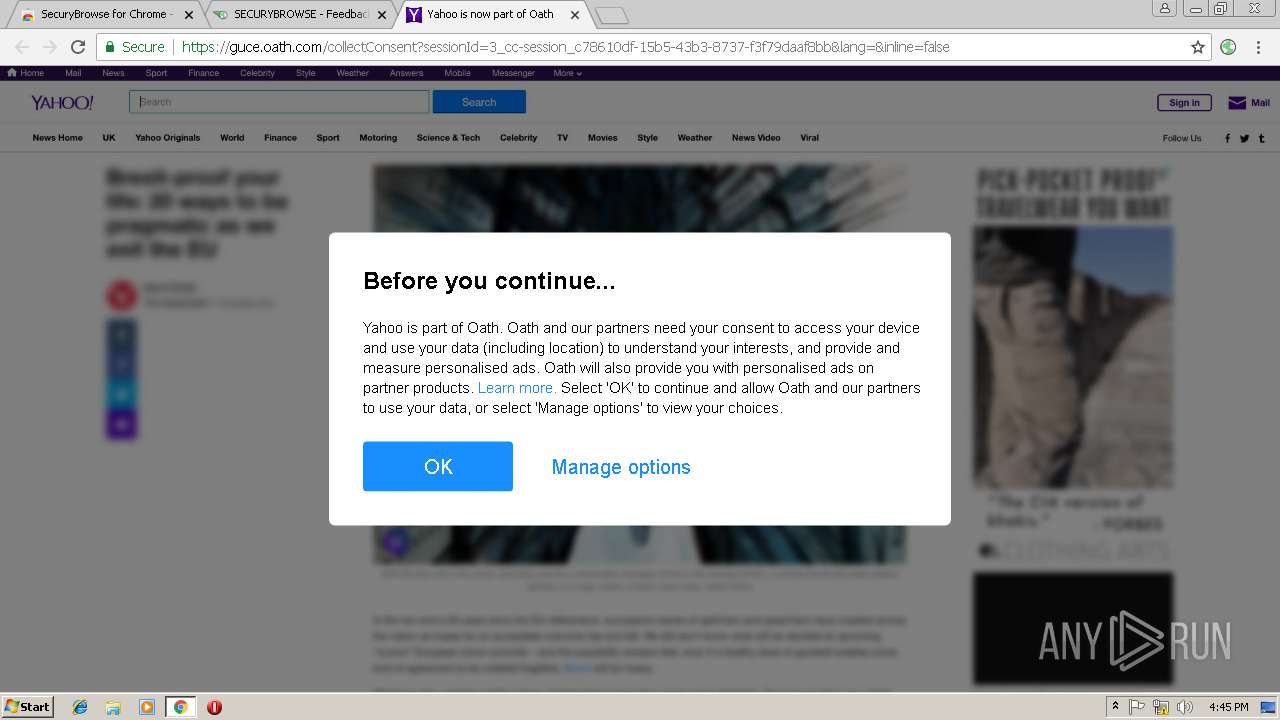Open Manage options link
Viewport: 1280px width, 720px height.
click(621, 467)
